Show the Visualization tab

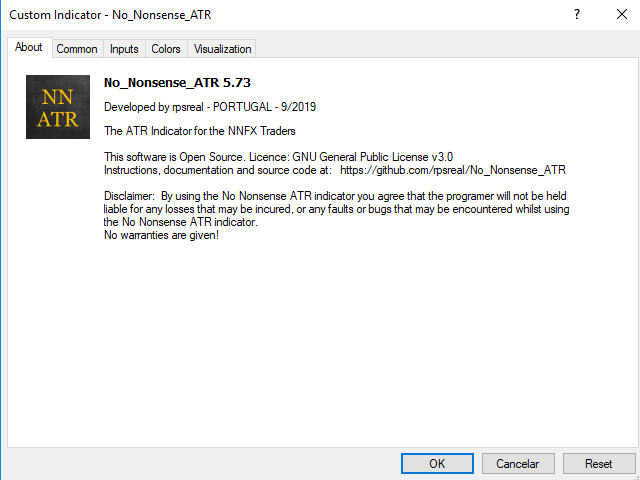coord(223,49)
